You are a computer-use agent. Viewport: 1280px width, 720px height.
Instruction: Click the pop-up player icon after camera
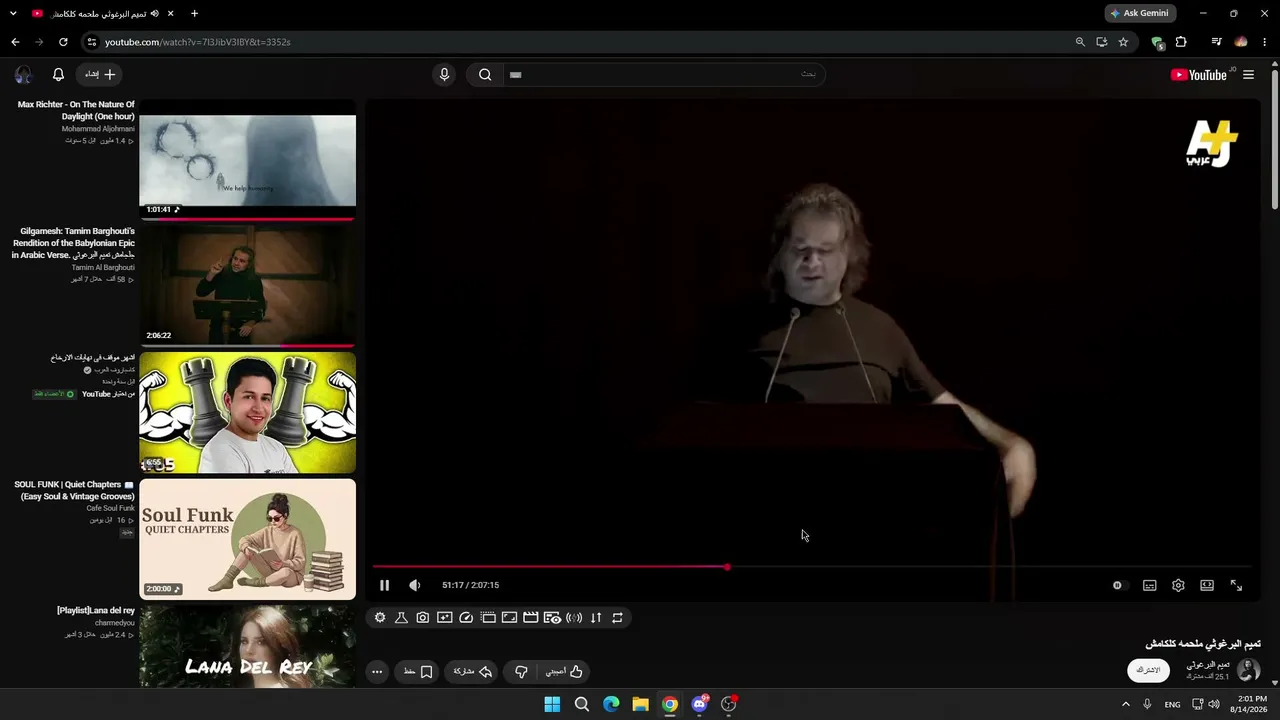pos(445,618)
